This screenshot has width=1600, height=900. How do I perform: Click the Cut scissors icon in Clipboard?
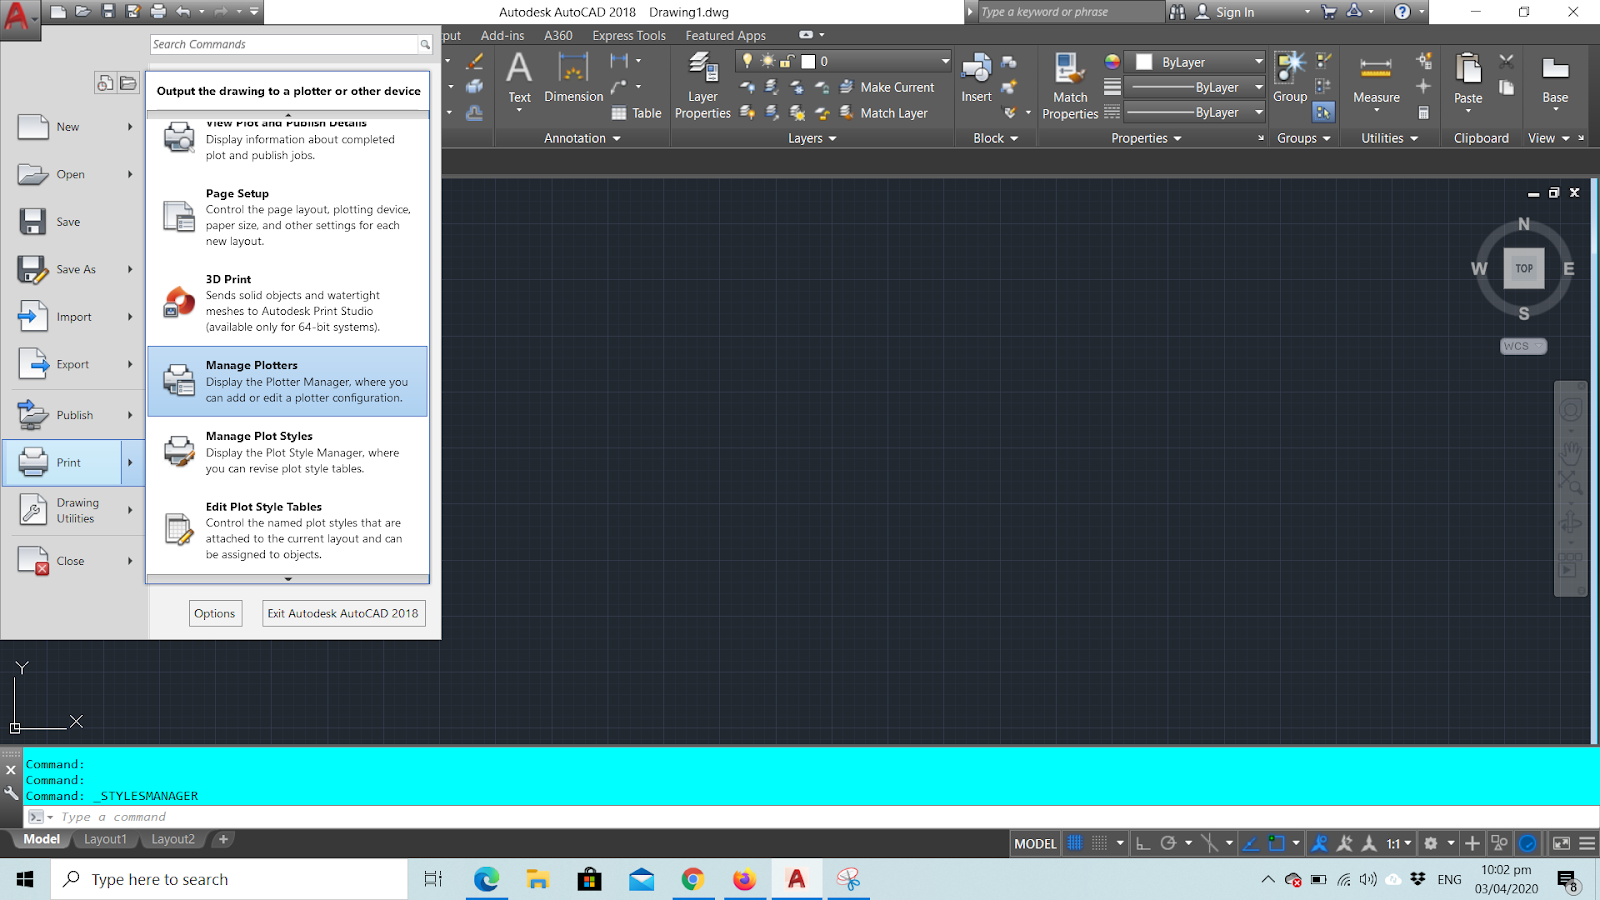[1506, 62]
